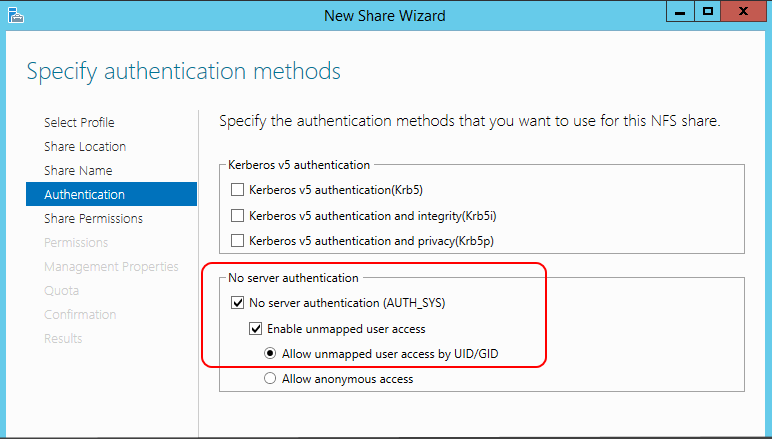Click the Confirmation step in sidebar

[80, 315]
